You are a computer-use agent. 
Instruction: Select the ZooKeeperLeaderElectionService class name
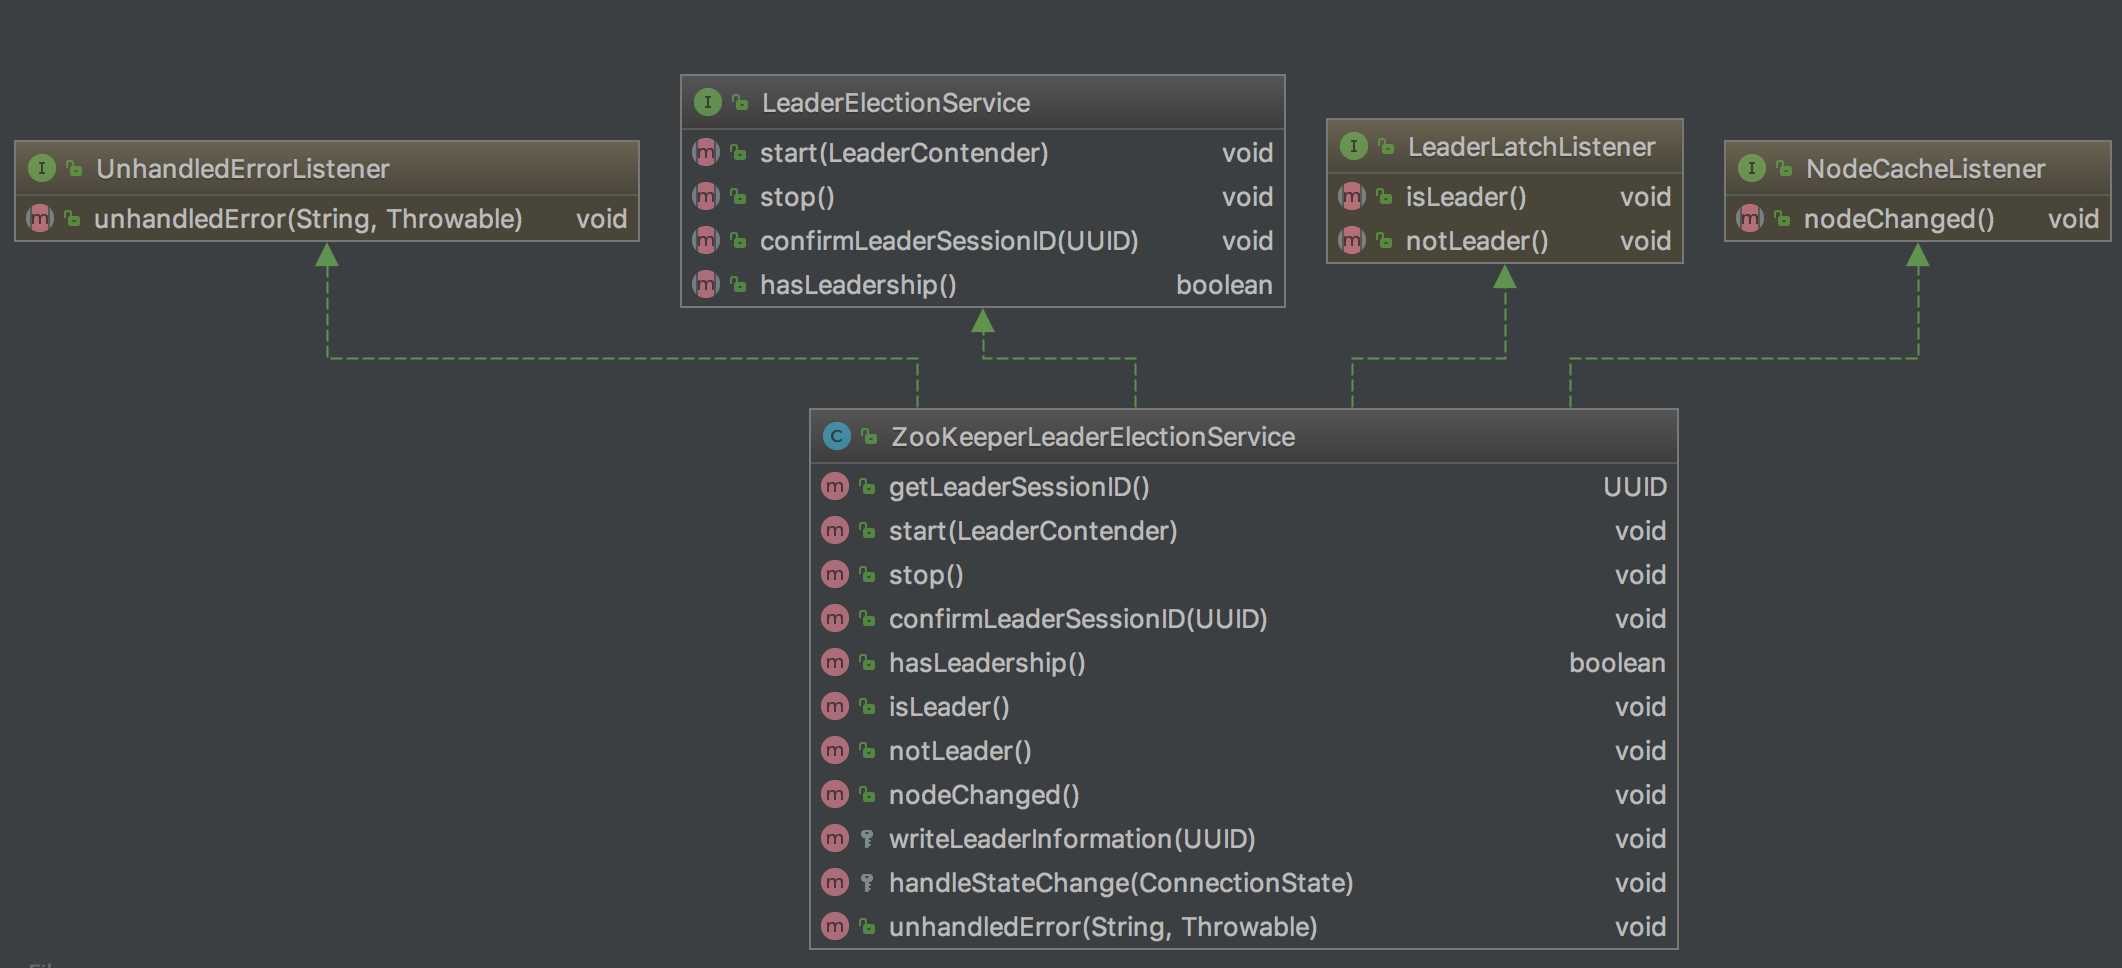1093,436
